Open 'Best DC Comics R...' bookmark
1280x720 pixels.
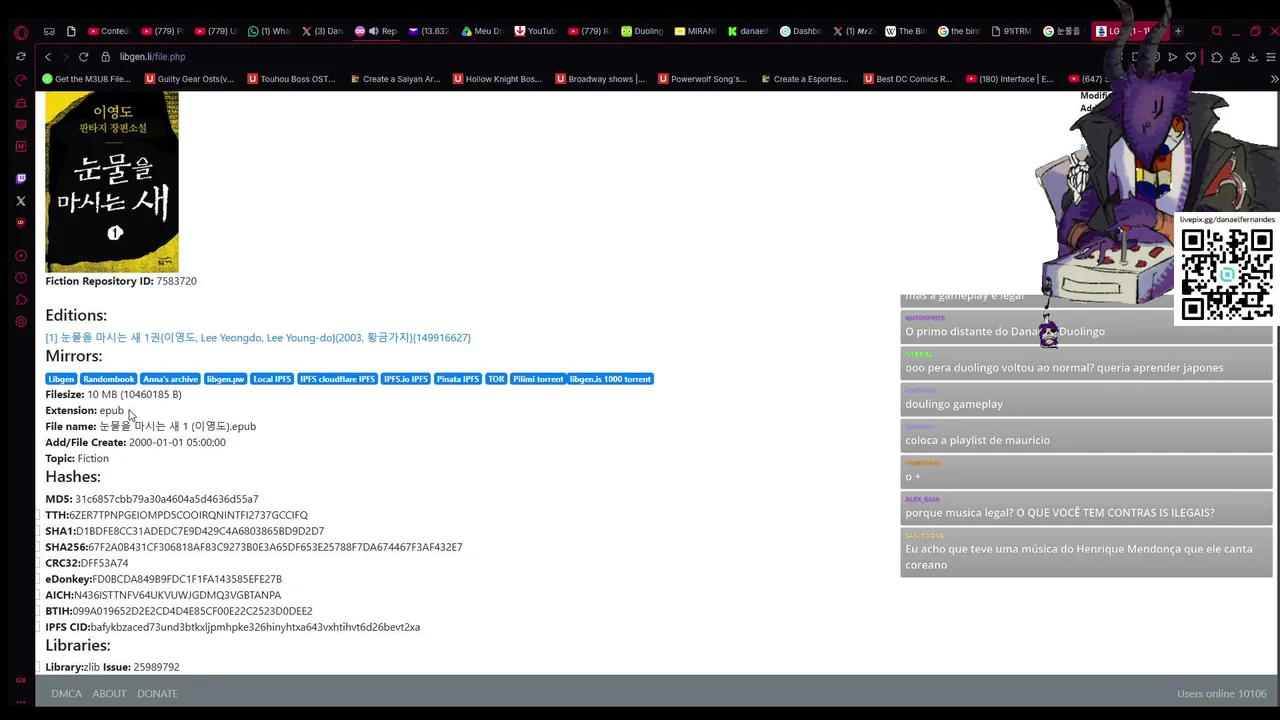(907, 79)
